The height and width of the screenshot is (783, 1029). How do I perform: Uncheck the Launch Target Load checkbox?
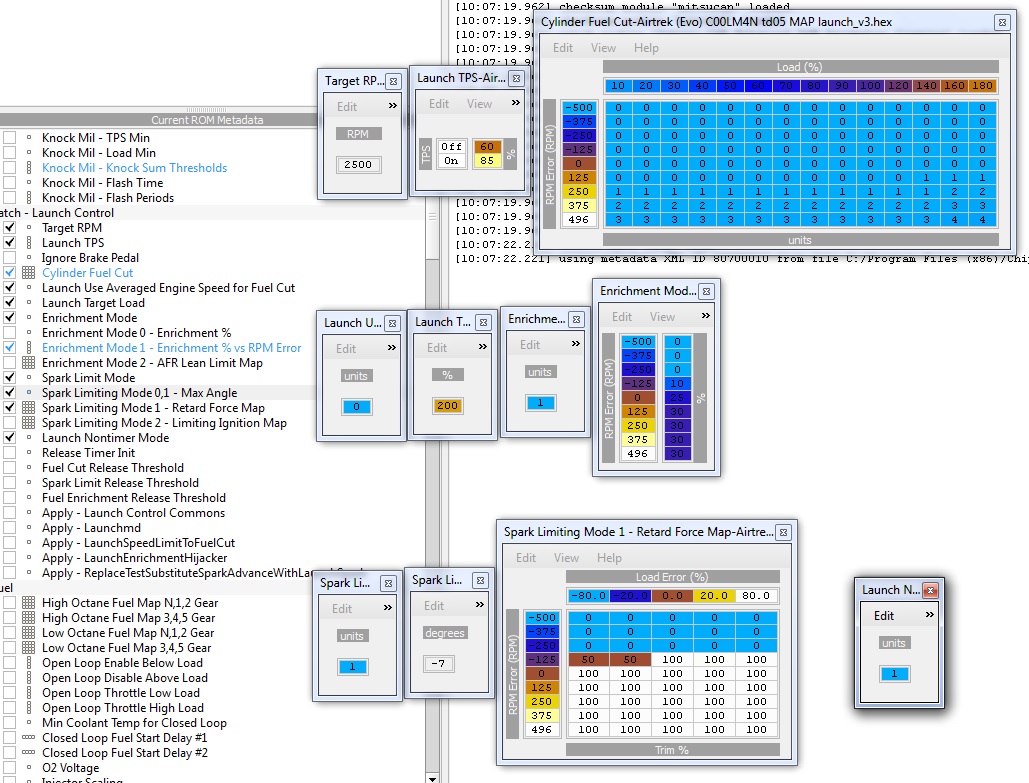click(9, 303)
